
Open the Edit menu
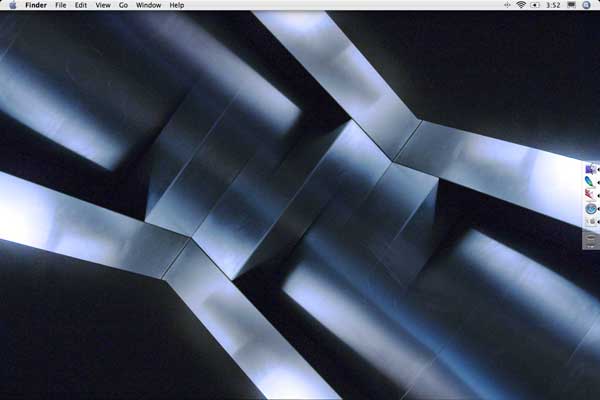click(x=81, y=5)
